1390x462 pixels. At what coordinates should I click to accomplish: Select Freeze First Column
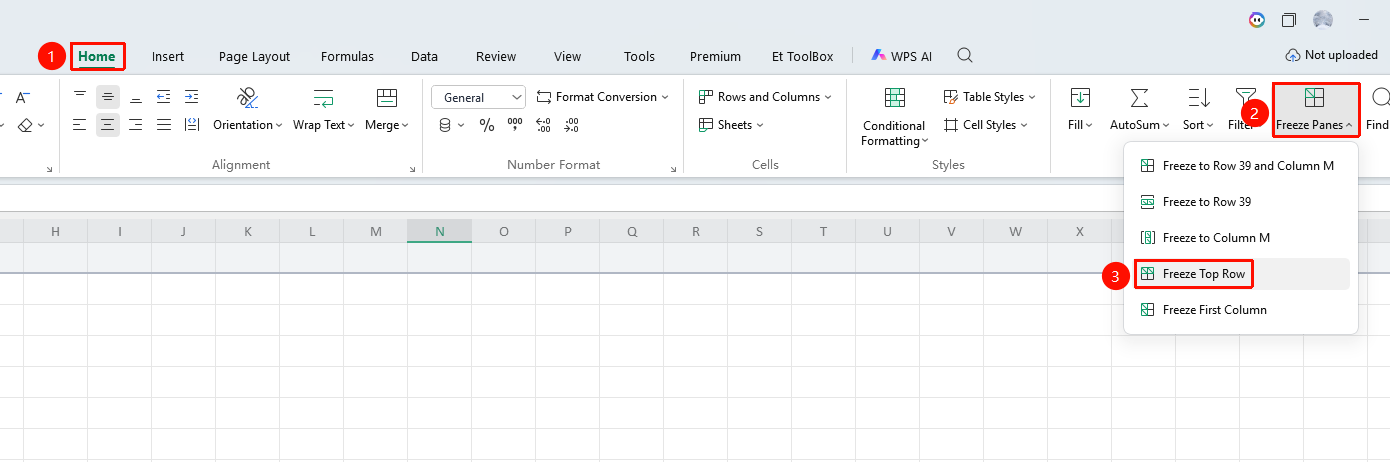(x=1241, y=310)
